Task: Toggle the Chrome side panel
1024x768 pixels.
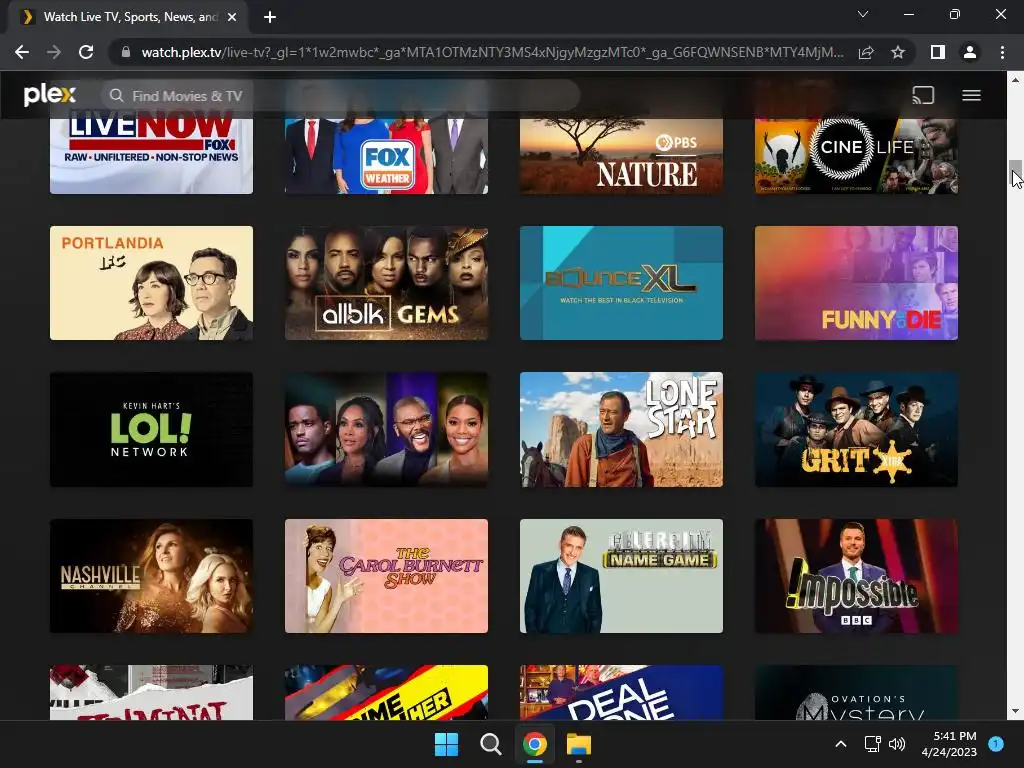Action: click(x=938, y=52)
